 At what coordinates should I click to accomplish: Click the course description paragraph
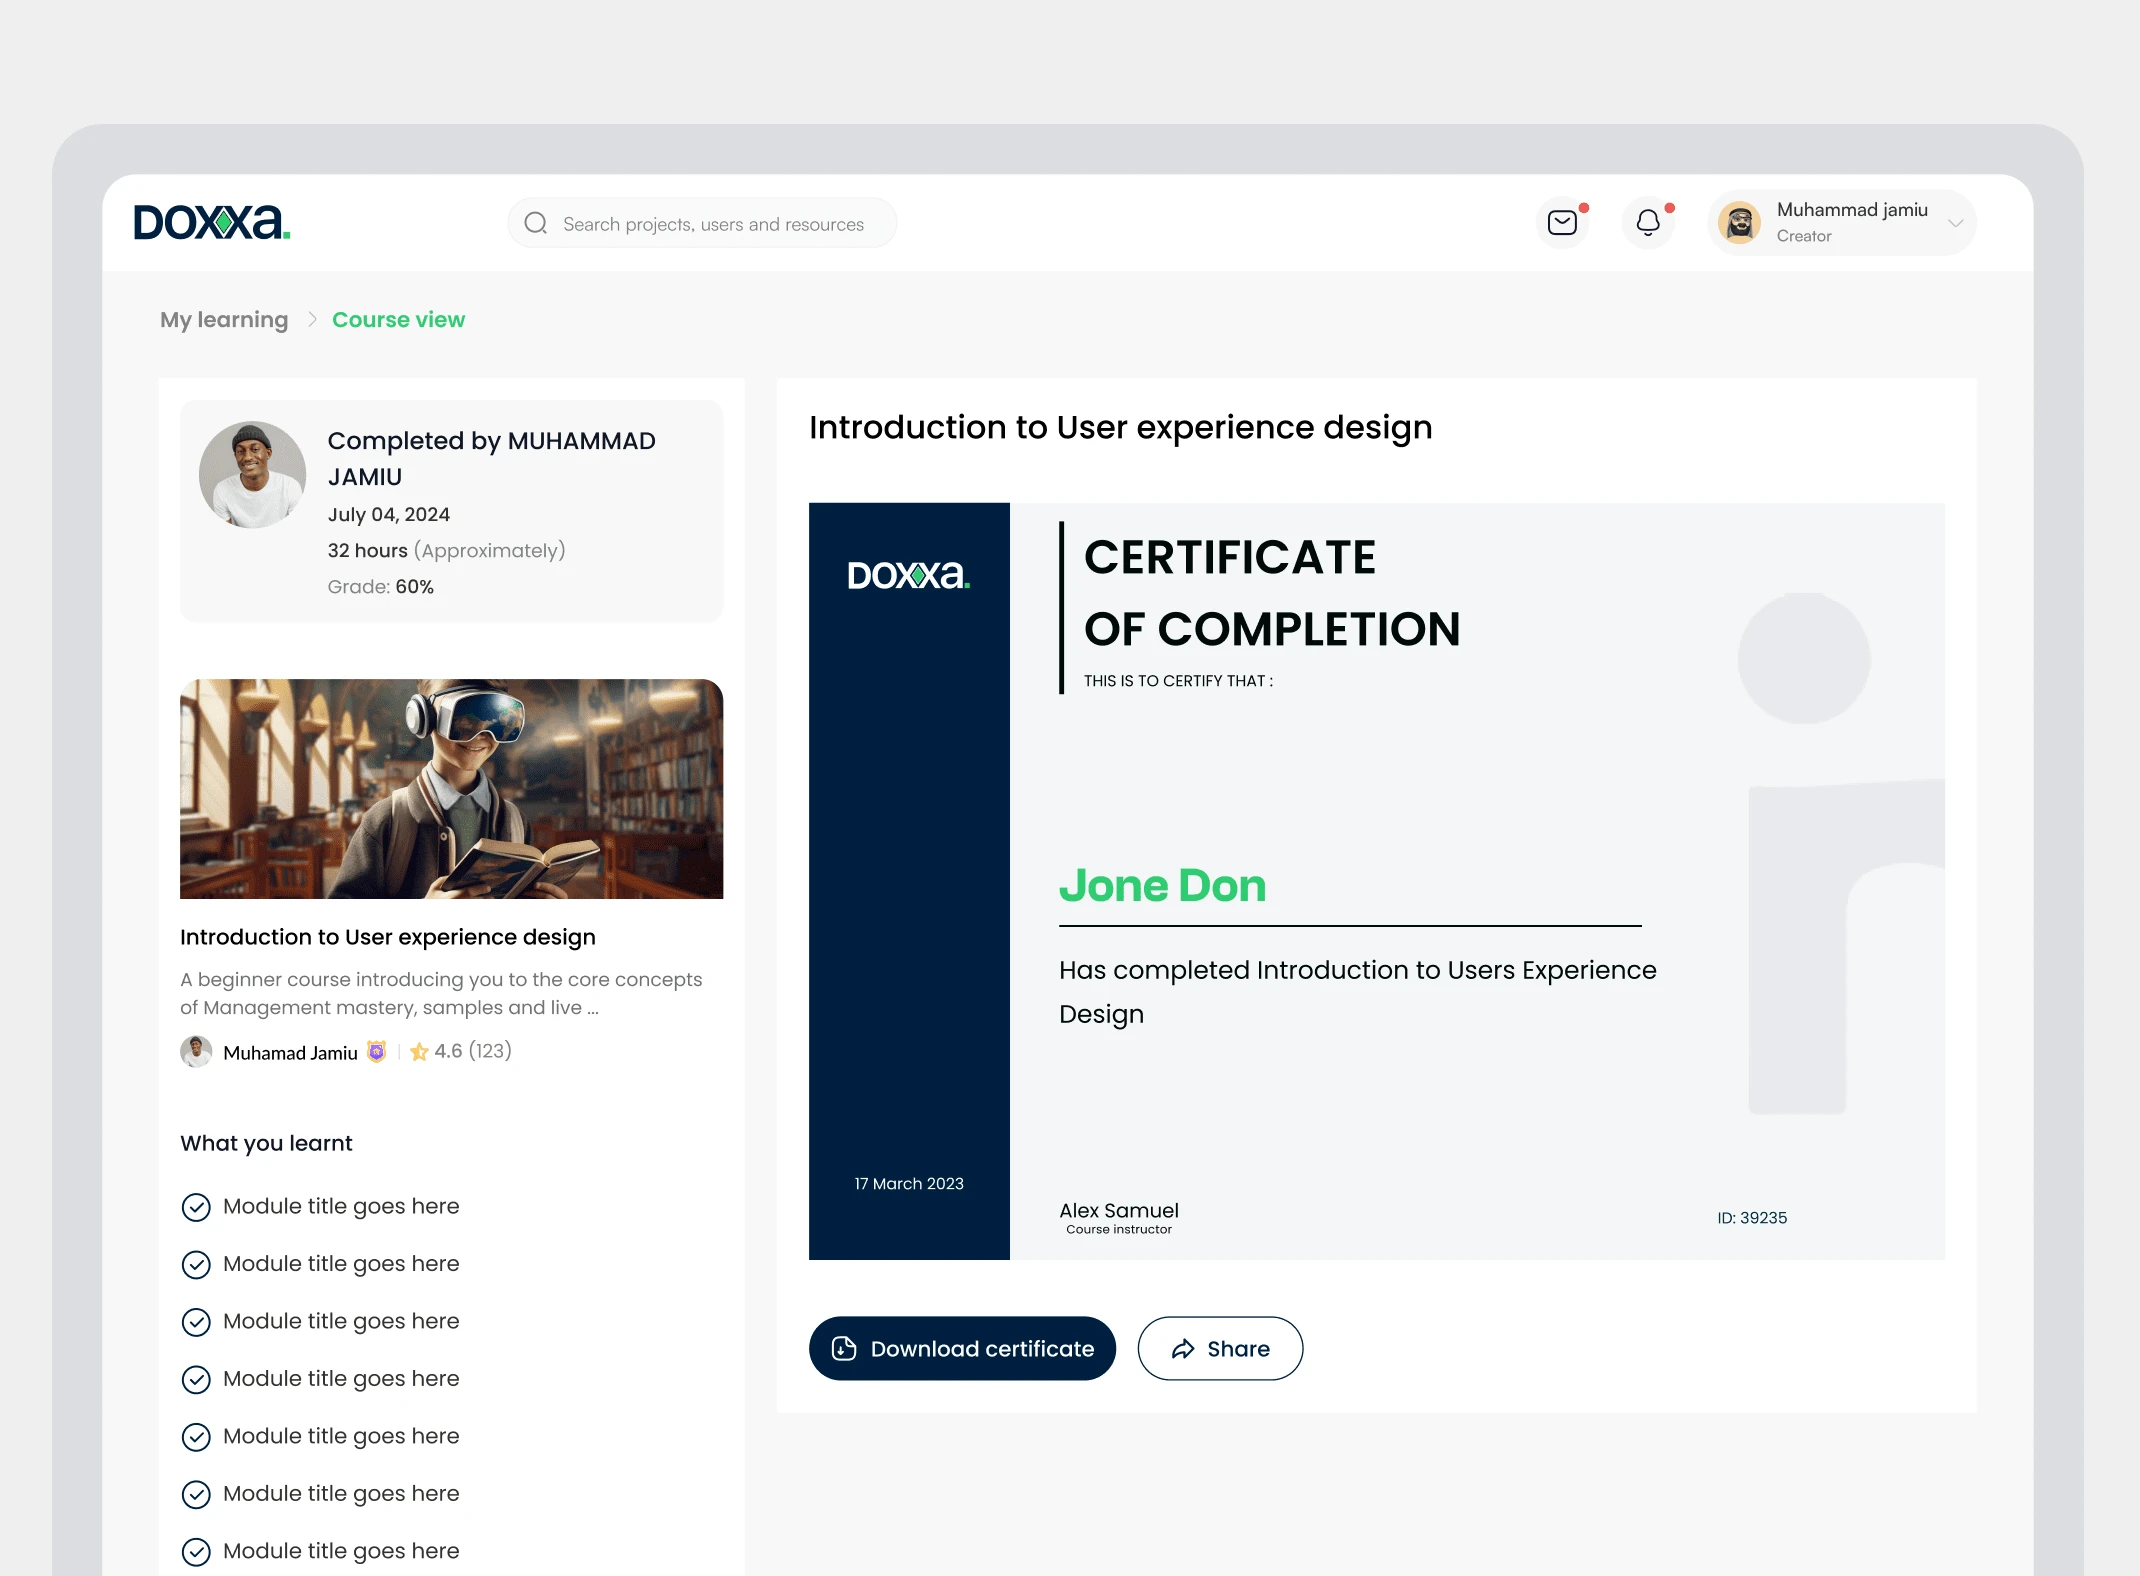pos(441,993)
